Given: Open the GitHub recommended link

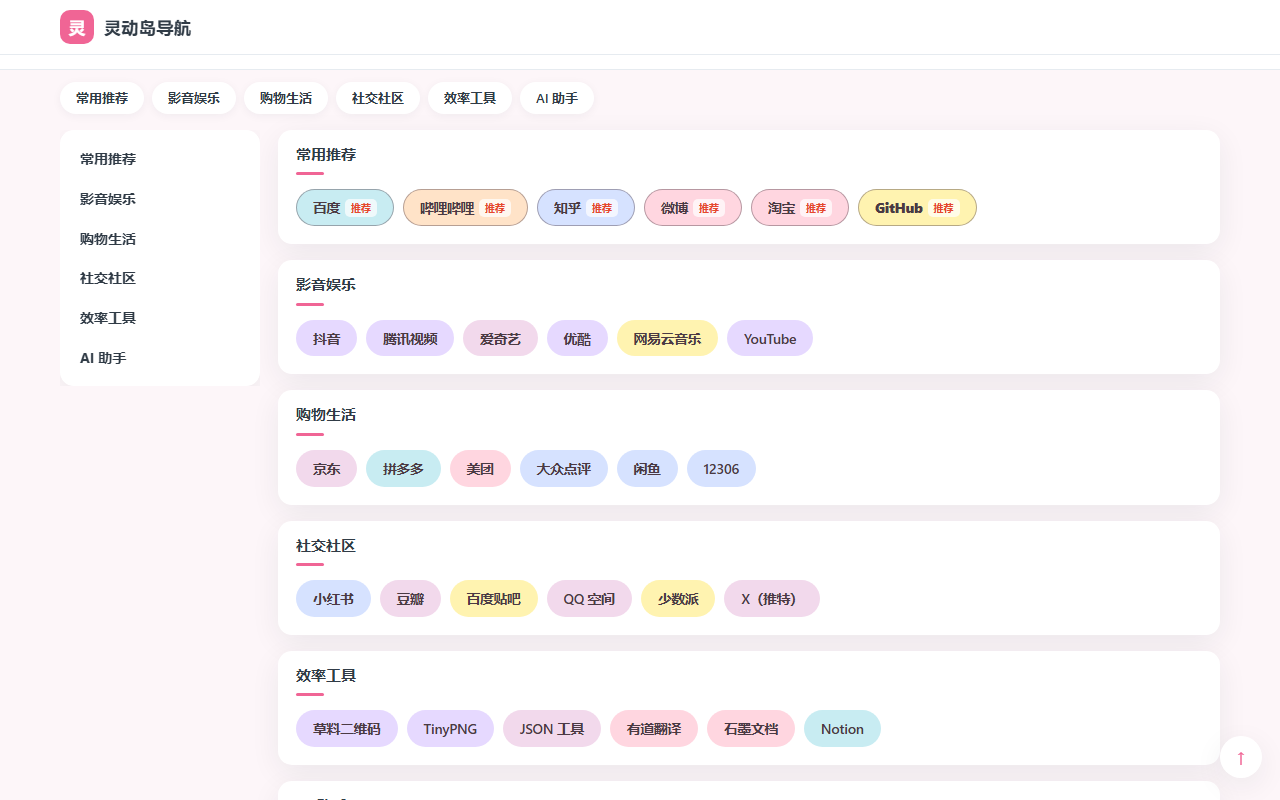Looking at the screenshot, I should [x=917, y=208].
